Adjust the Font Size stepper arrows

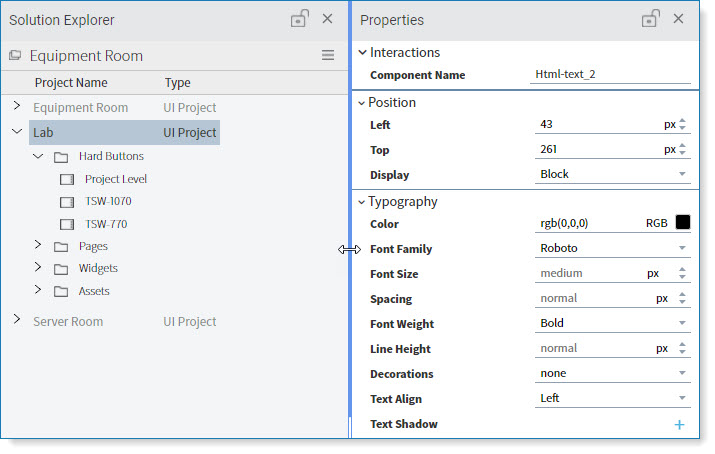pos(682,273)
